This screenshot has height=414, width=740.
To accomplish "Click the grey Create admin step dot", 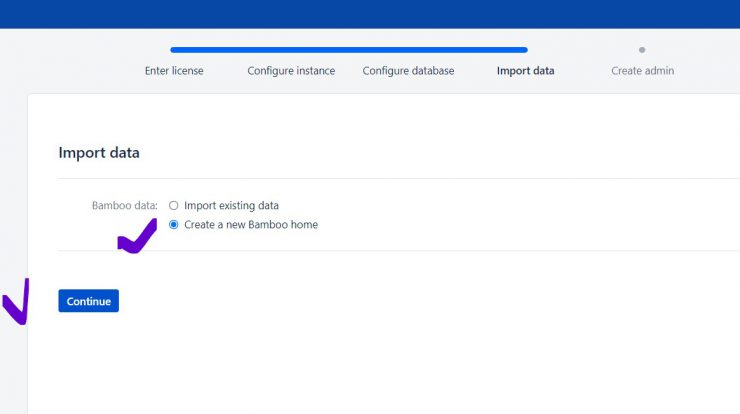I will [642, 50].
